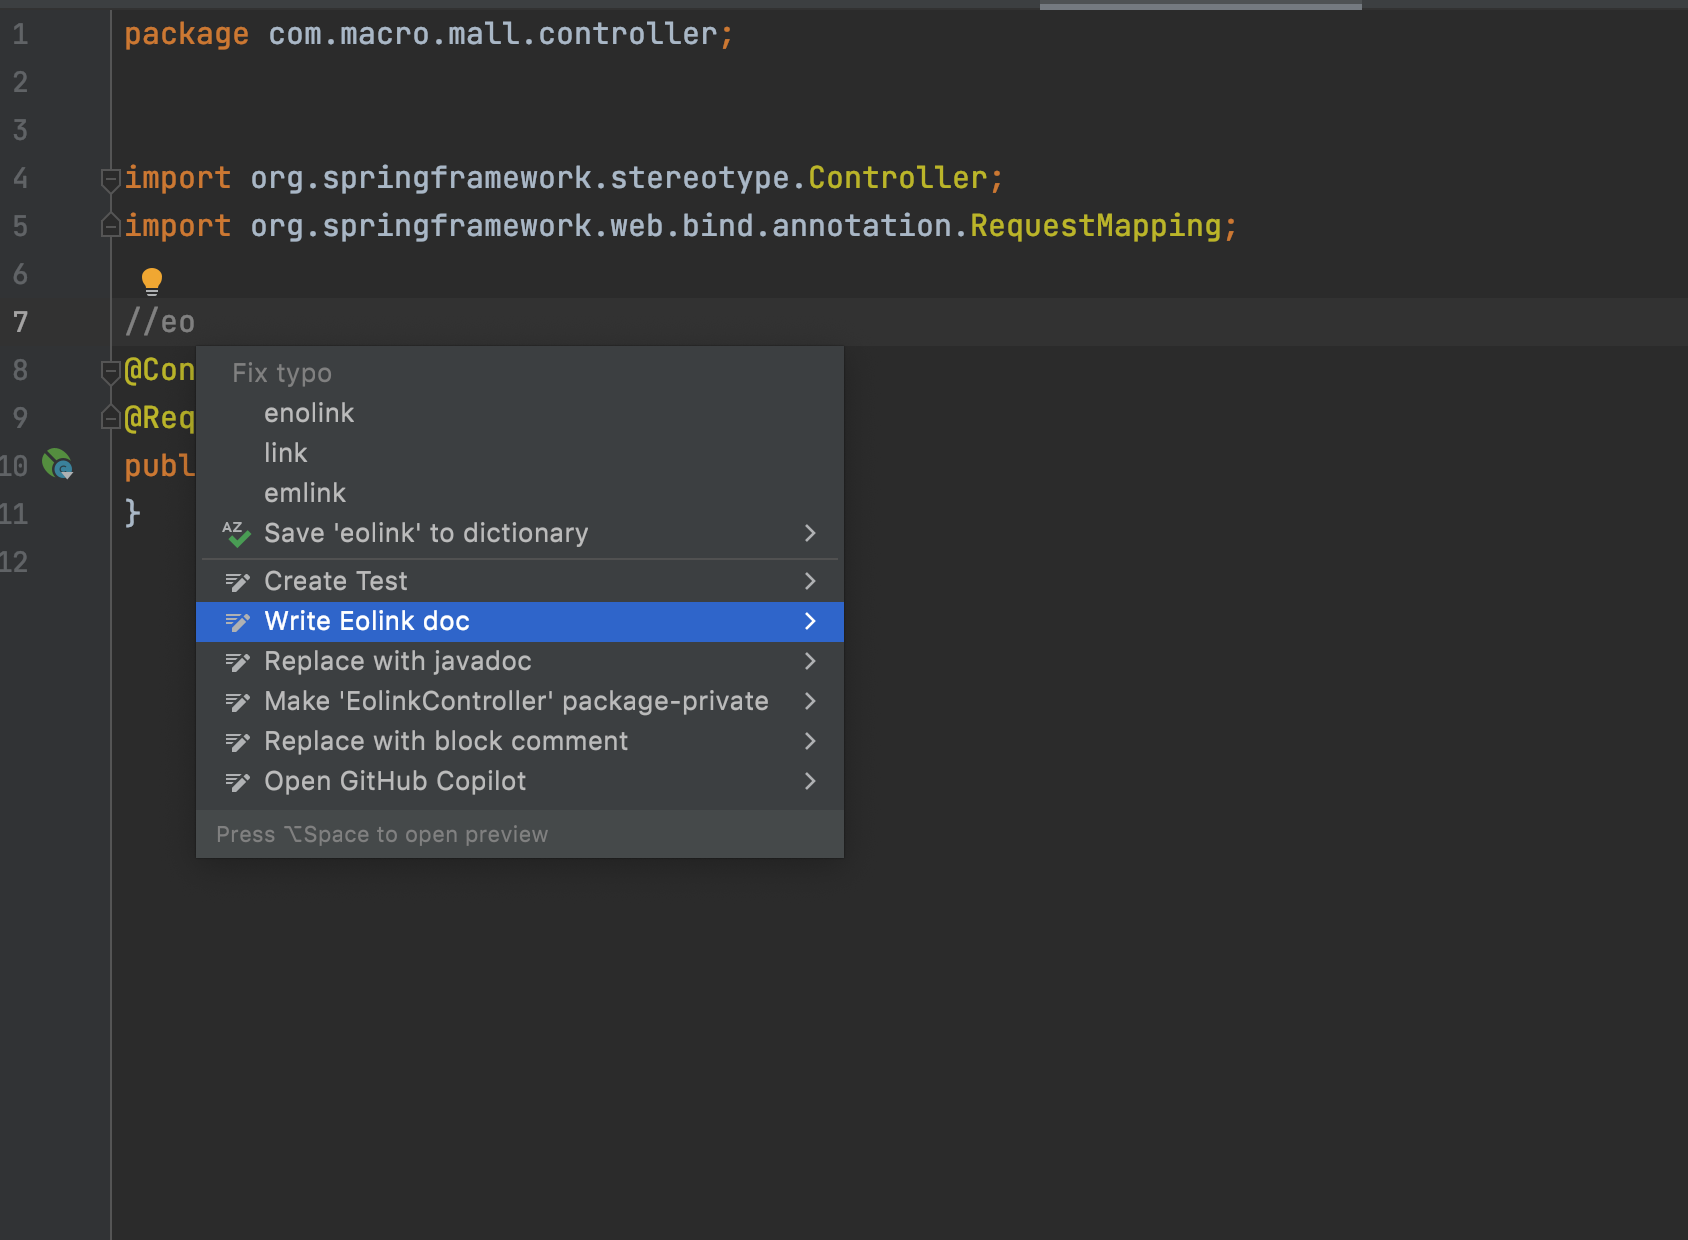Select Replace with javadoc
Screen dimensions: 1688x1240
click(520, 661)
